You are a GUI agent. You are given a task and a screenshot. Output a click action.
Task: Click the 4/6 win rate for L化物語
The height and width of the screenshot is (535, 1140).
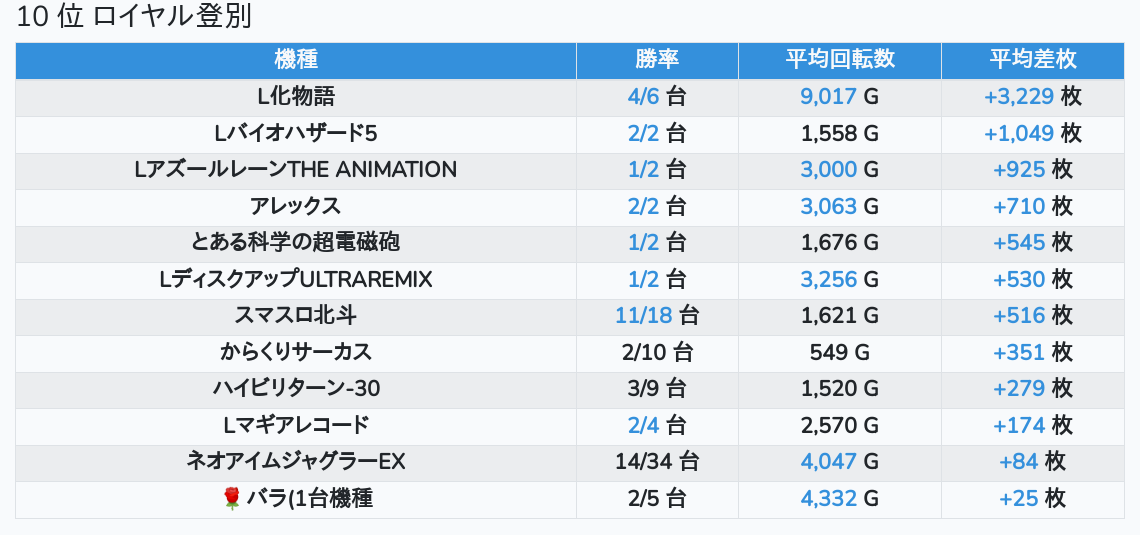click(644, 97)
